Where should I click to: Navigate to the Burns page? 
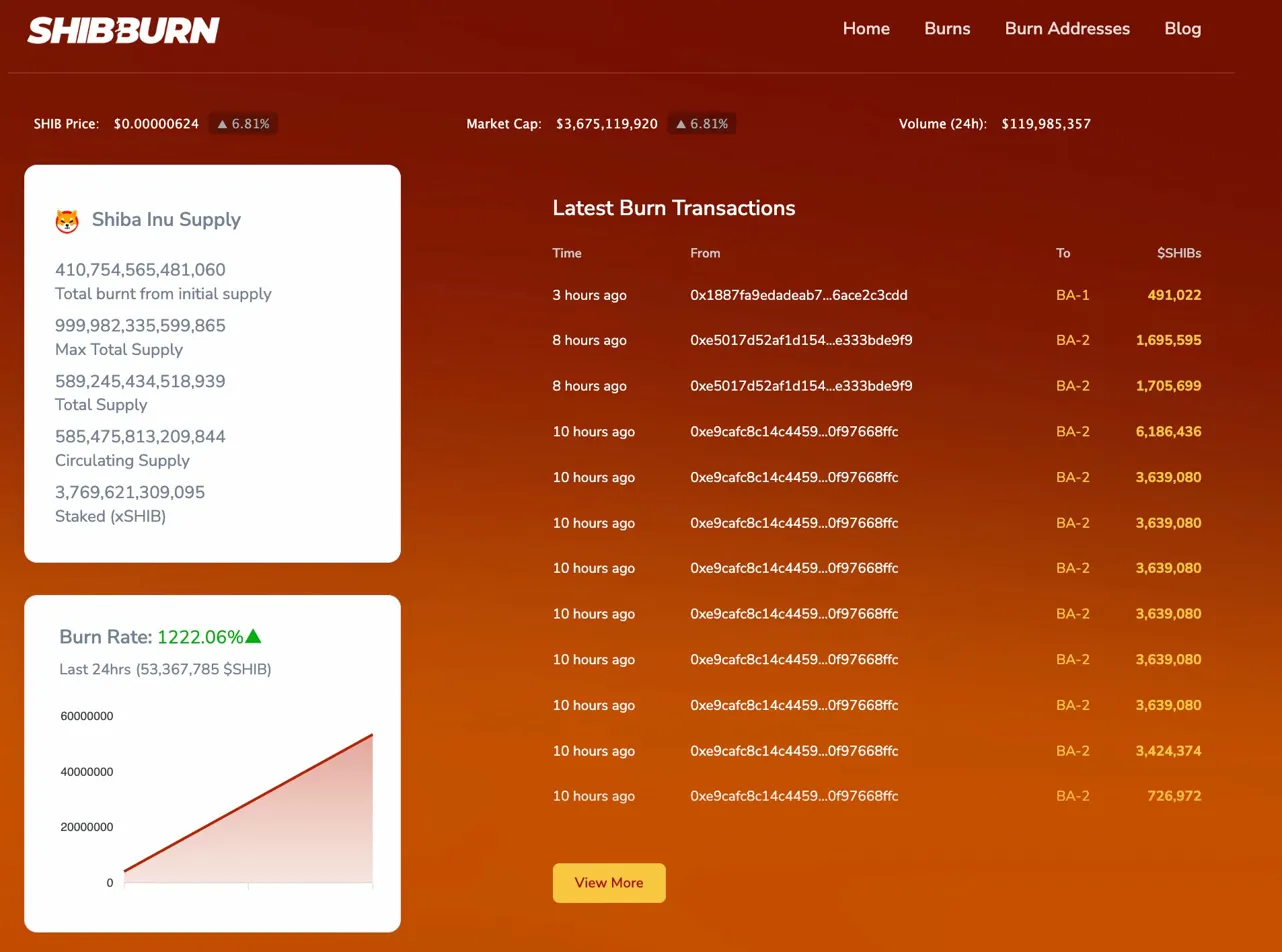point(946,29)
